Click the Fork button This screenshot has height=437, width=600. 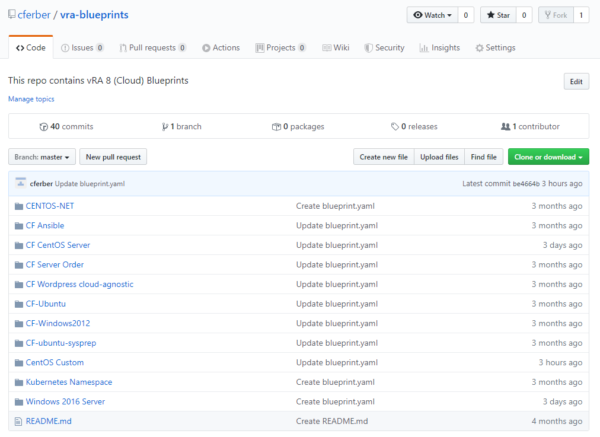coord(556,15)
